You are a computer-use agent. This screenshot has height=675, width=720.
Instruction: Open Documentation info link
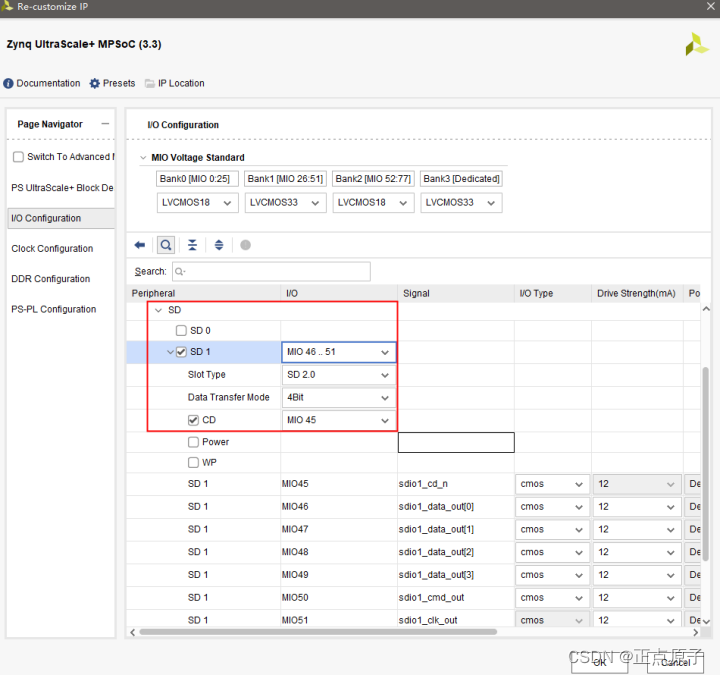pyautogui.click(x=42, y=83)
